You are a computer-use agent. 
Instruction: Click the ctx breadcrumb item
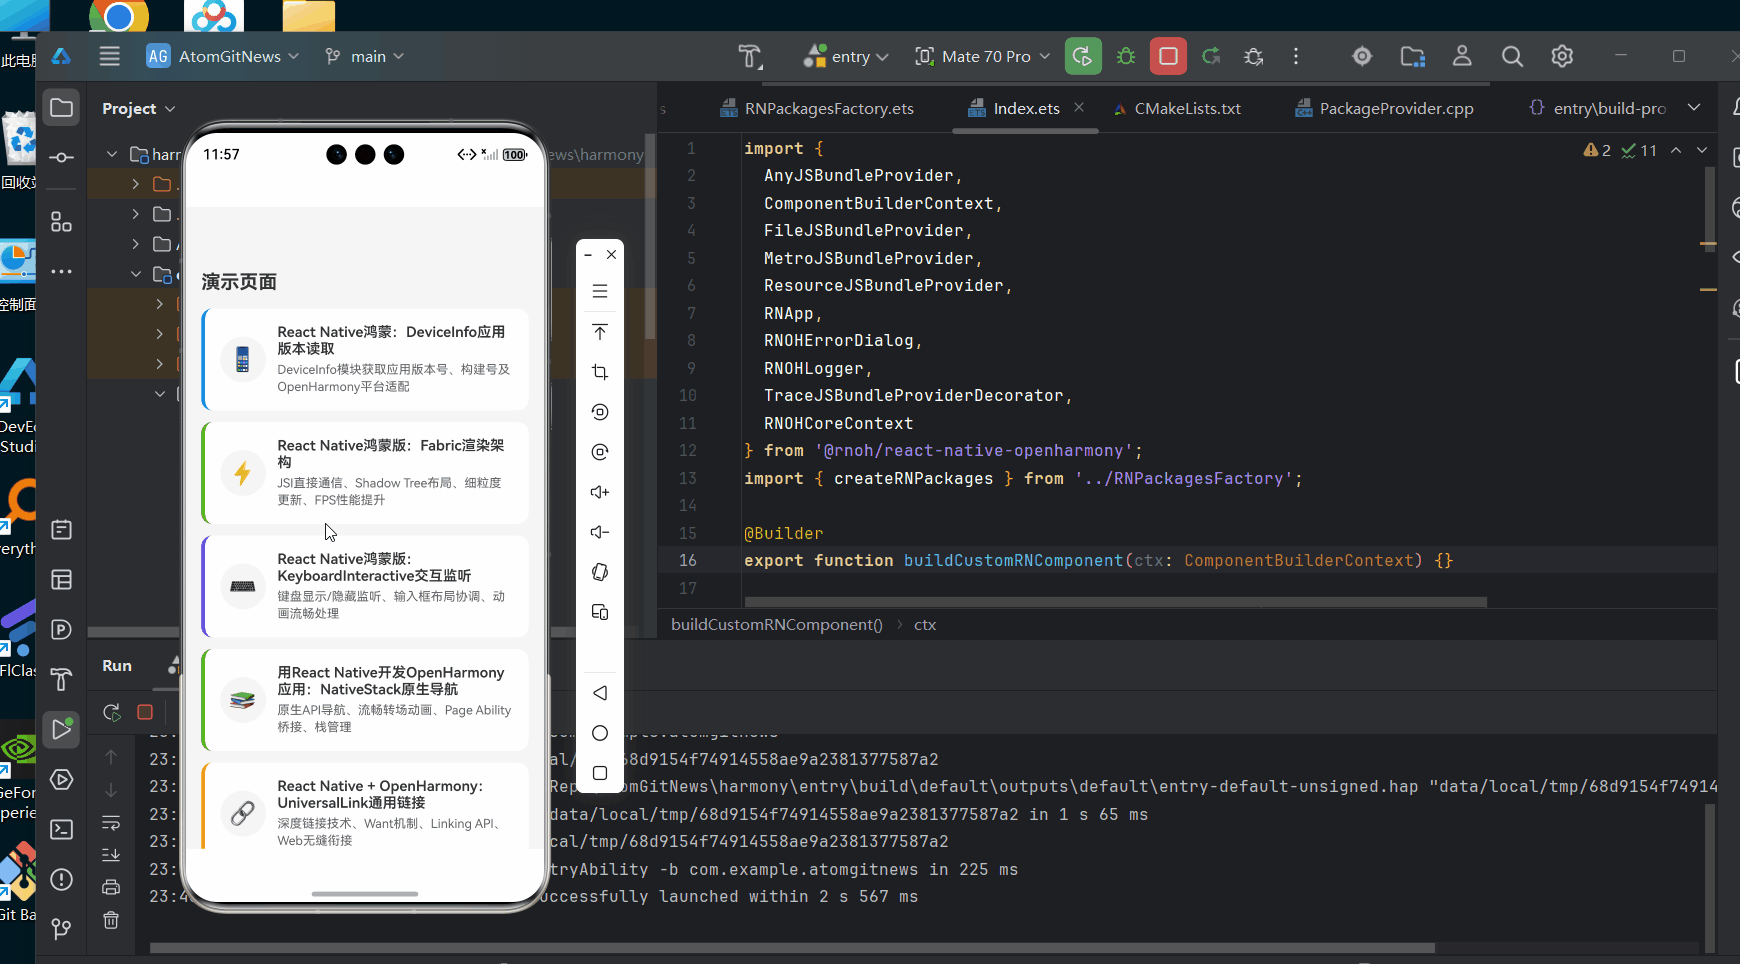(925, 624)
